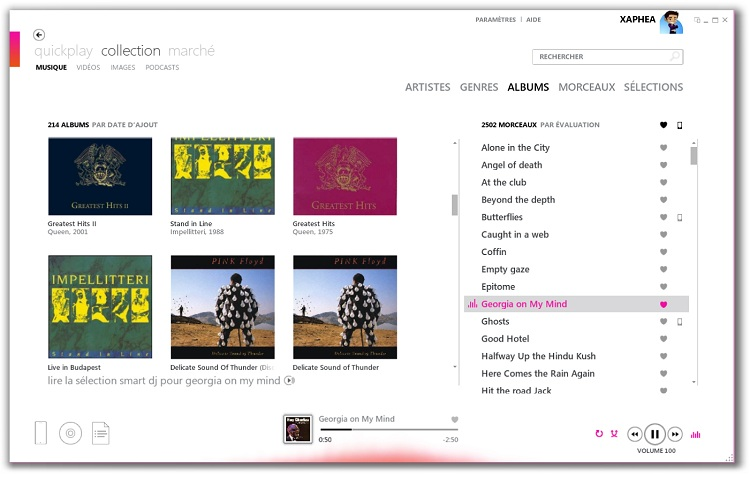Change album sort PAR DATE D'AJOUT

point(125,125)
